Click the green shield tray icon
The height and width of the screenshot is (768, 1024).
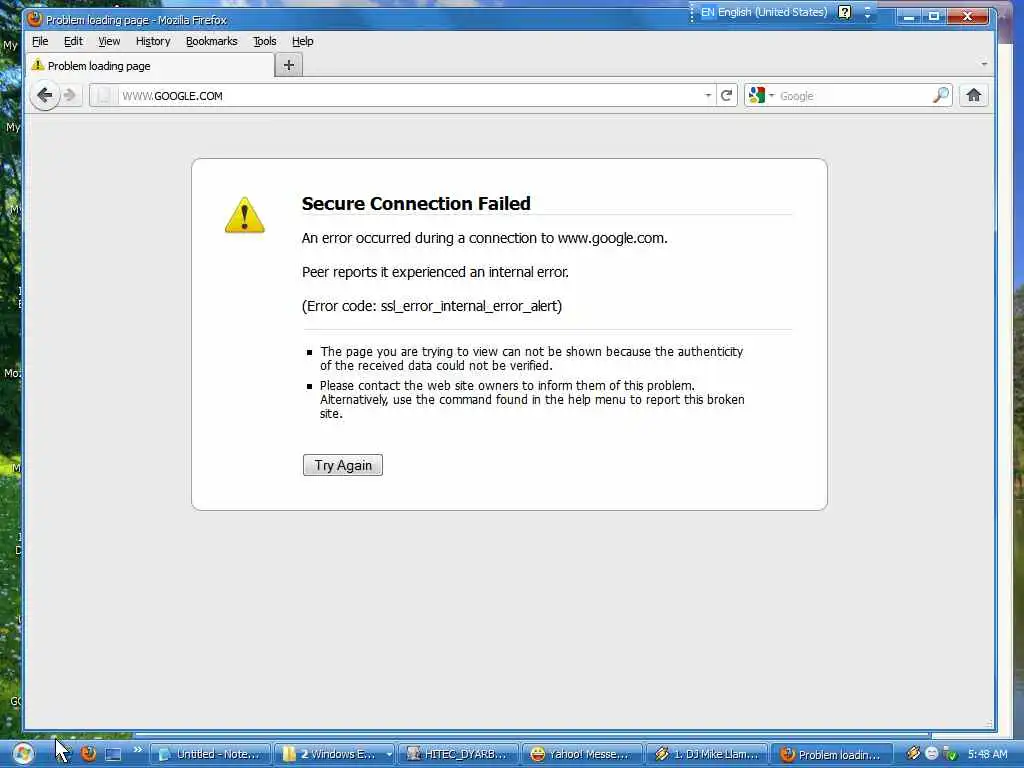tap(950, 754)
